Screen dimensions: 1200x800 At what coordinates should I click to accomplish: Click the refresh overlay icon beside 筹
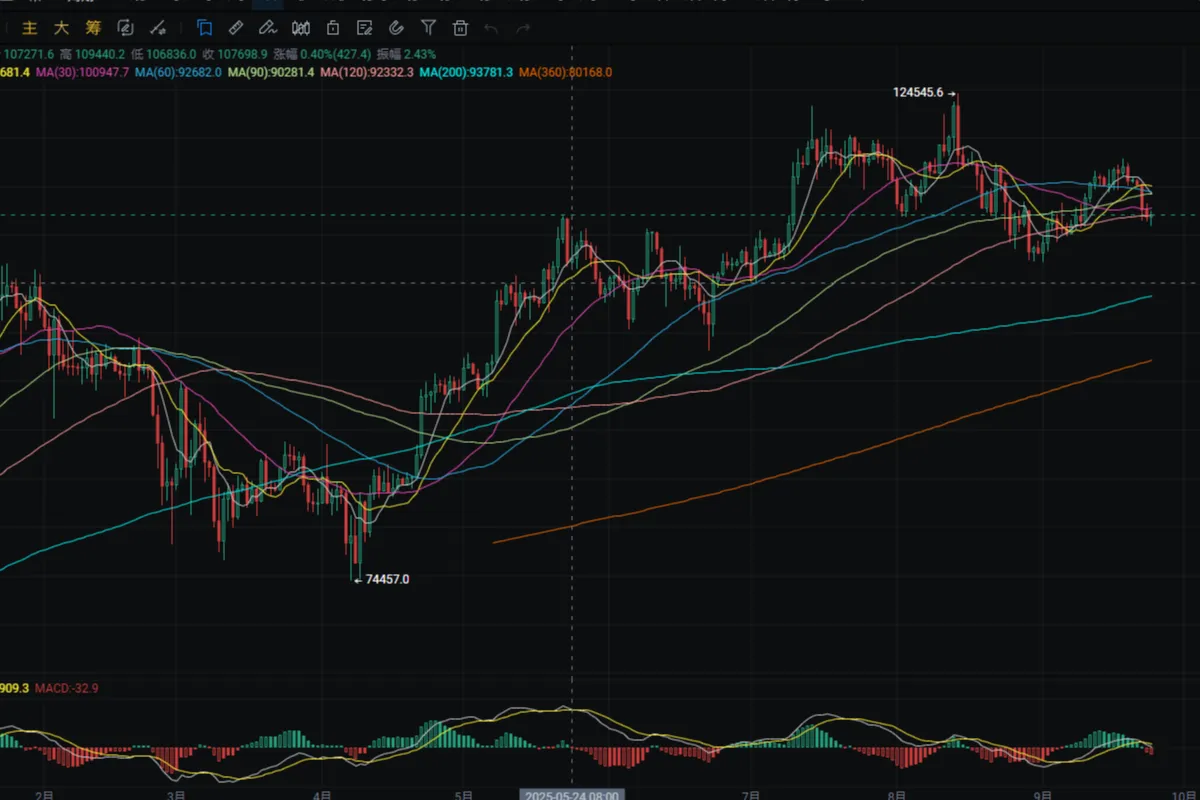click(125, 28)
